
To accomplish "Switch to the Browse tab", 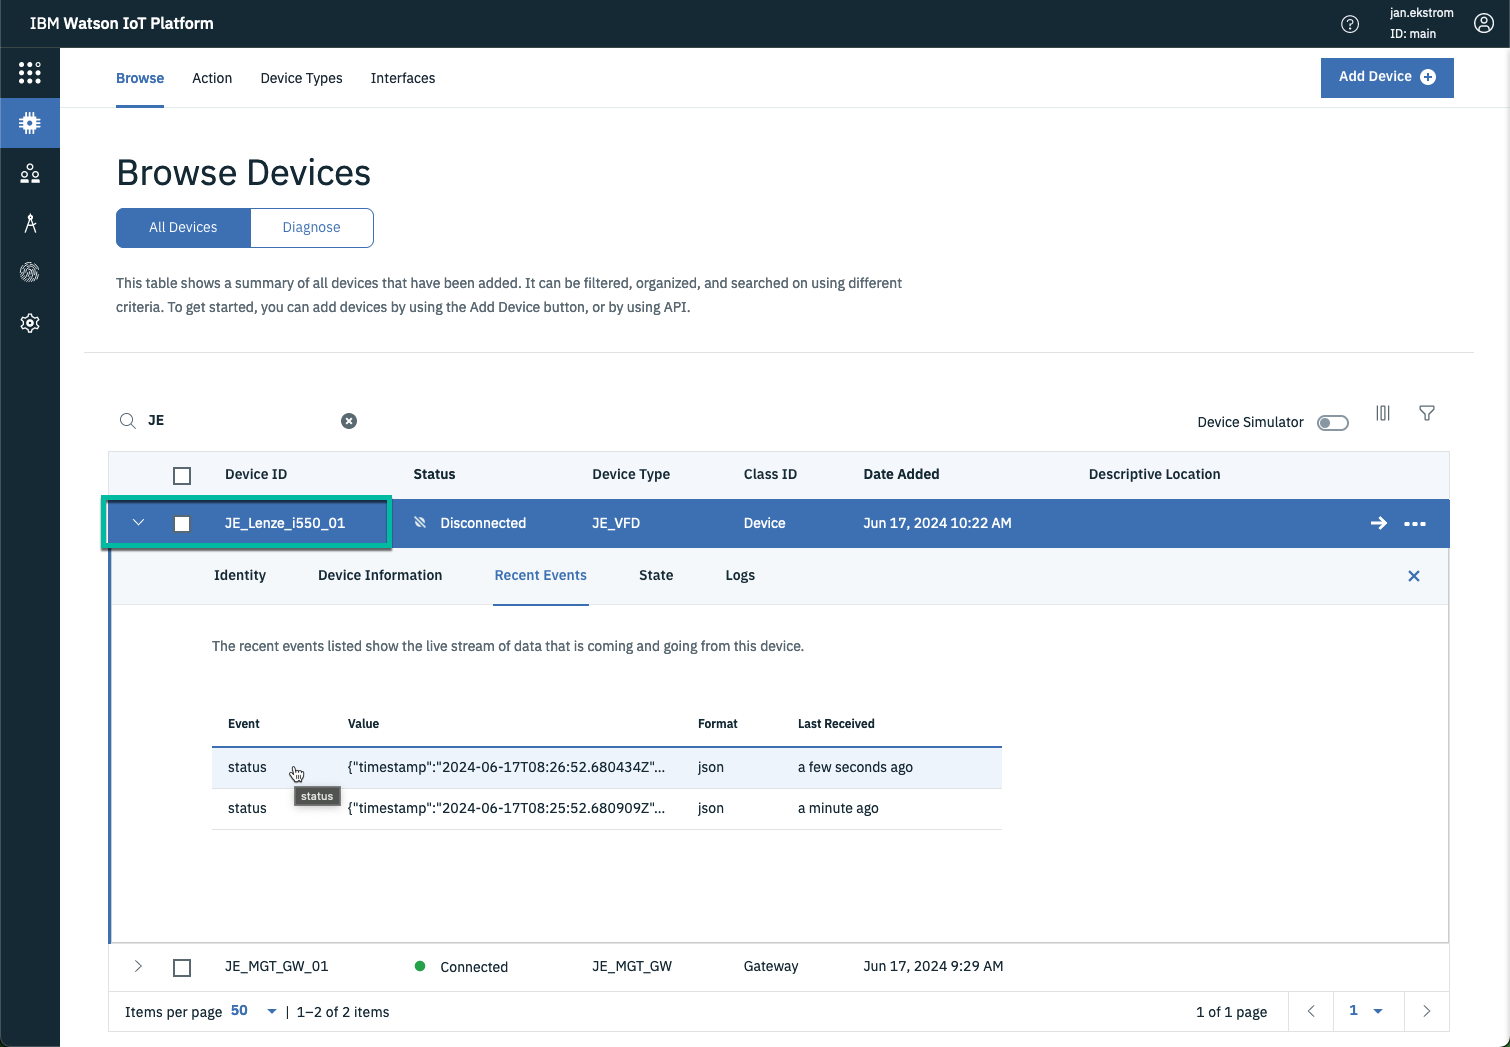I will pyautogui.click(x=140, y=78).
